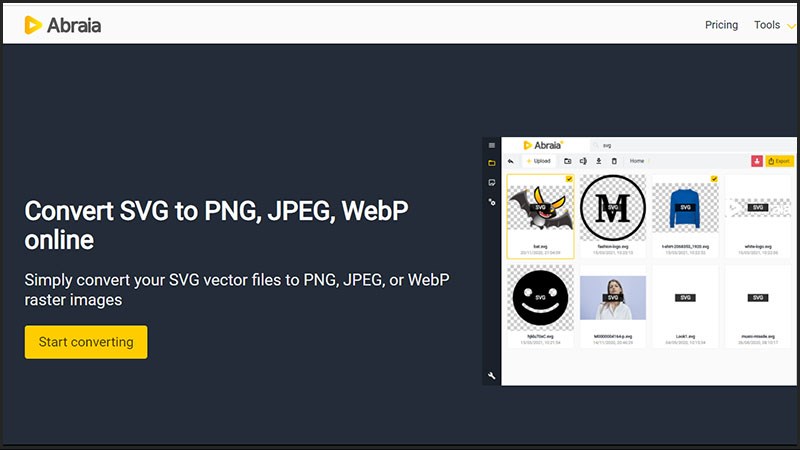Uncheck the bat.svg selection checkbox
This screenshot has width=800, height=450.
(x=569, y=179)
